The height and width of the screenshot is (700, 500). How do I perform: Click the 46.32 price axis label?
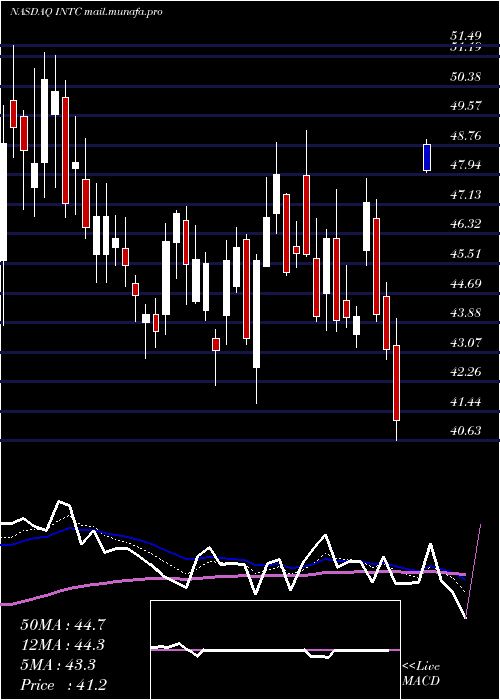[465, 224]
